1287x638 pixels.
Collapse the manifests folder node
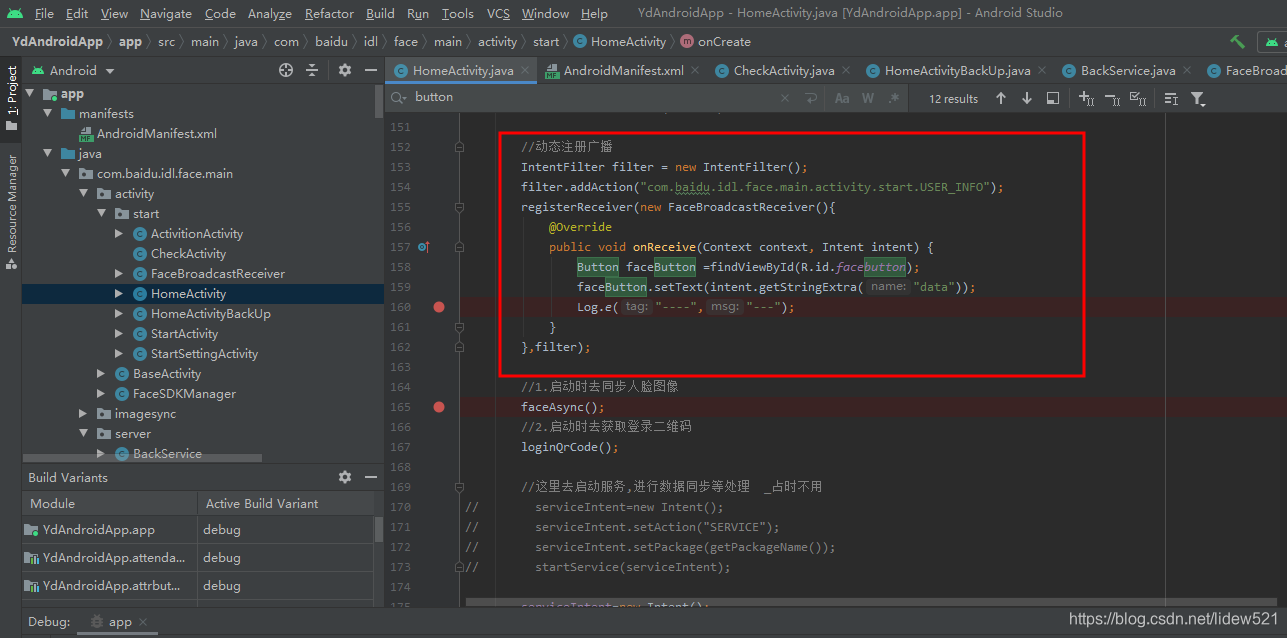48,114
